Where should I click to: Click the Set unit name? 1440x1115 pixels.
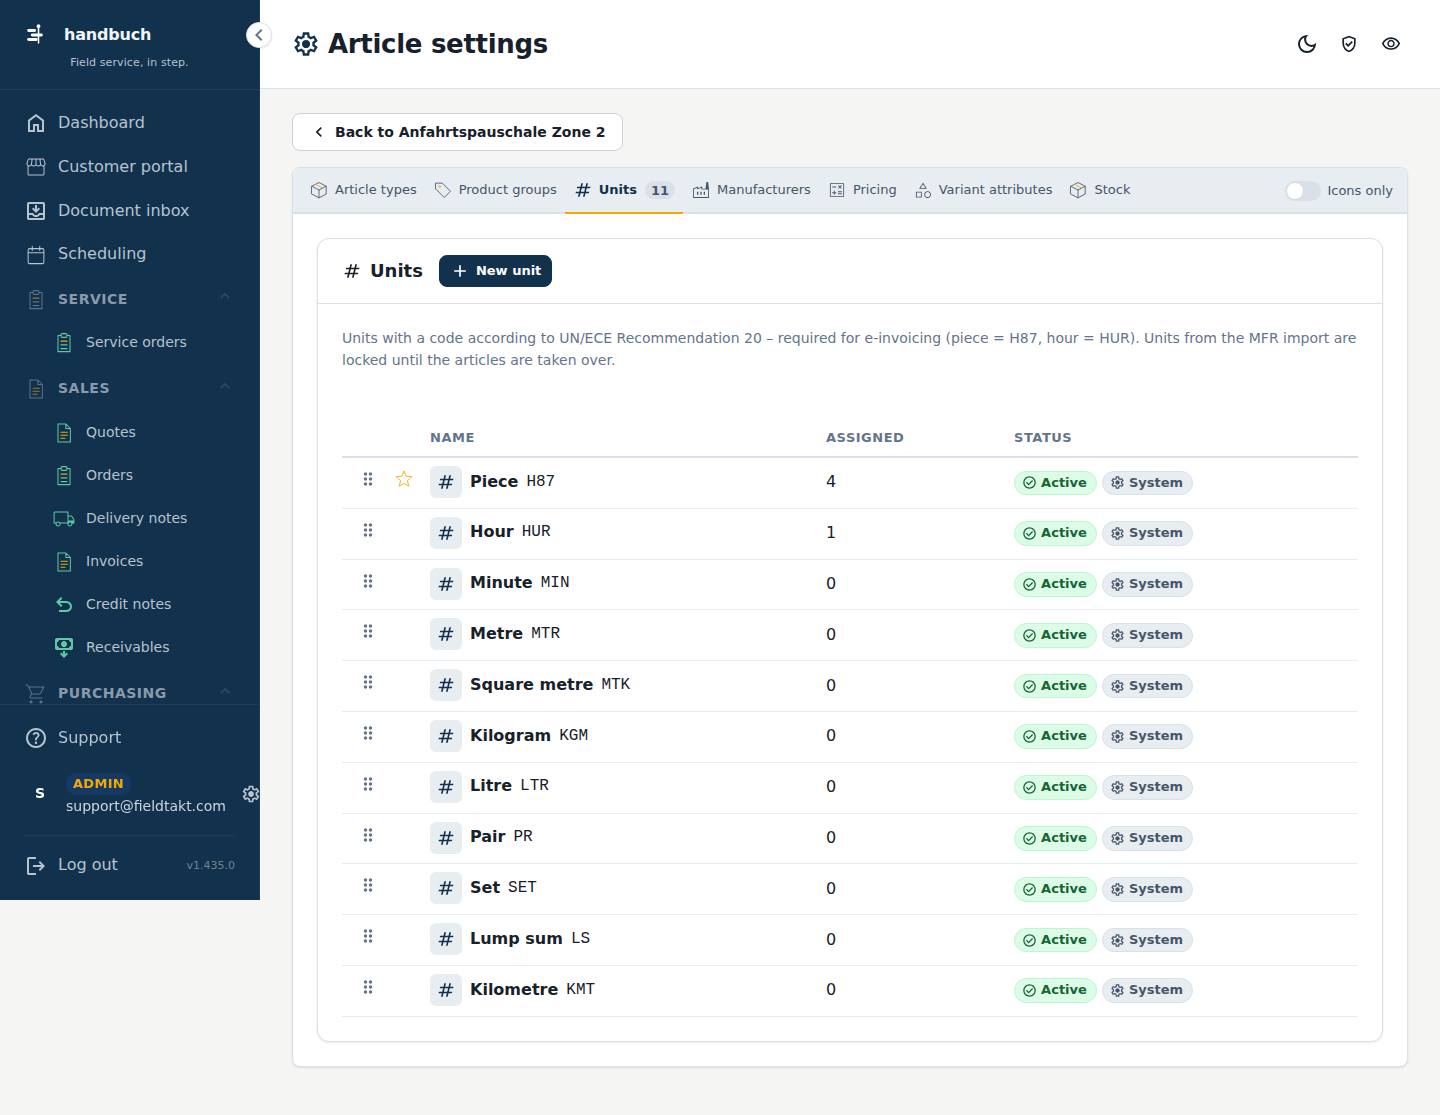pos(485,888)
